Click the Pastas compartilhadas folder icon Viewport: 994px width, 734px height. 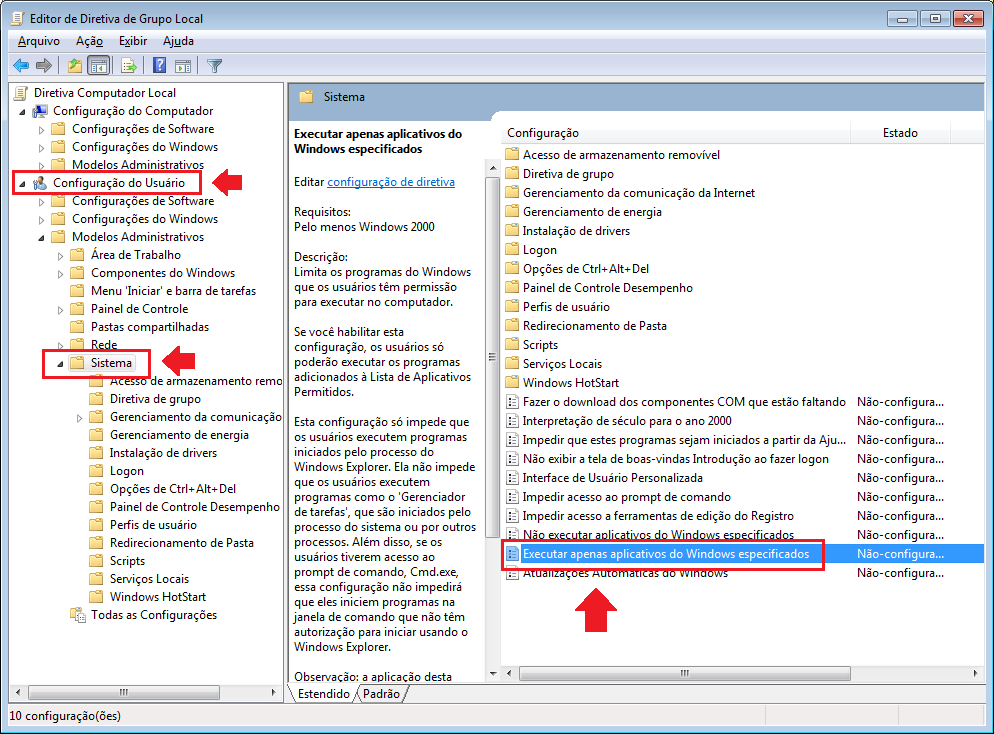click(x=77, y=327)
